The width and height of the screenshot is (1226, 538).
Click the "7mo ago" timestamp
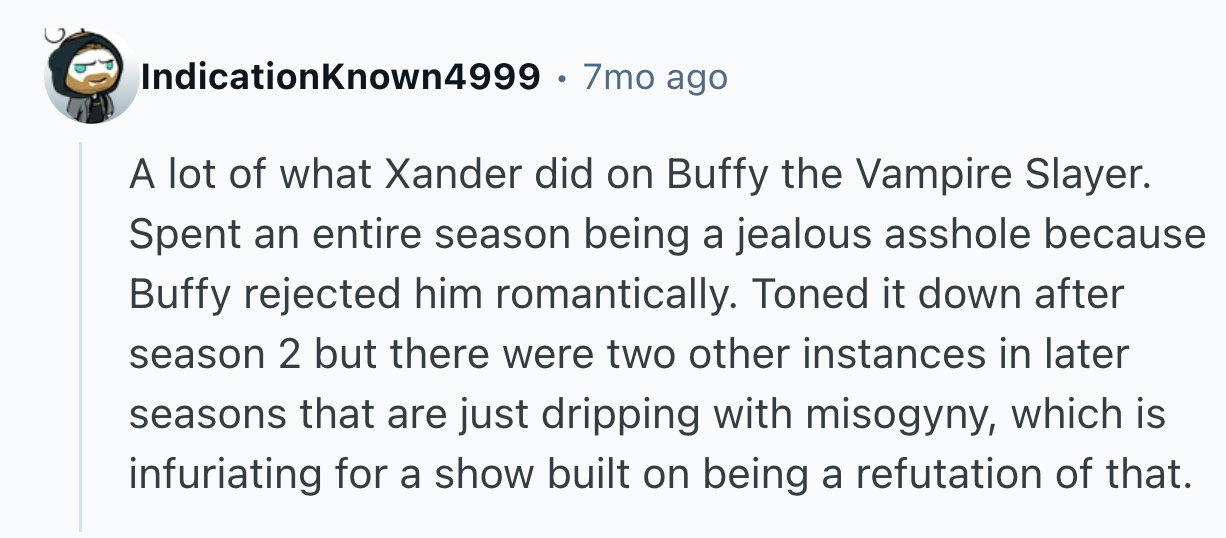coord(654,76)
